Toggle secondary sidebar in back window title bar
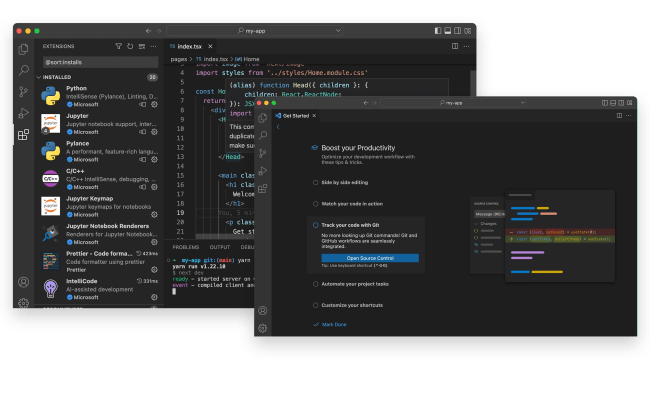This screenshot has height=400, width=650. (458, 31)
